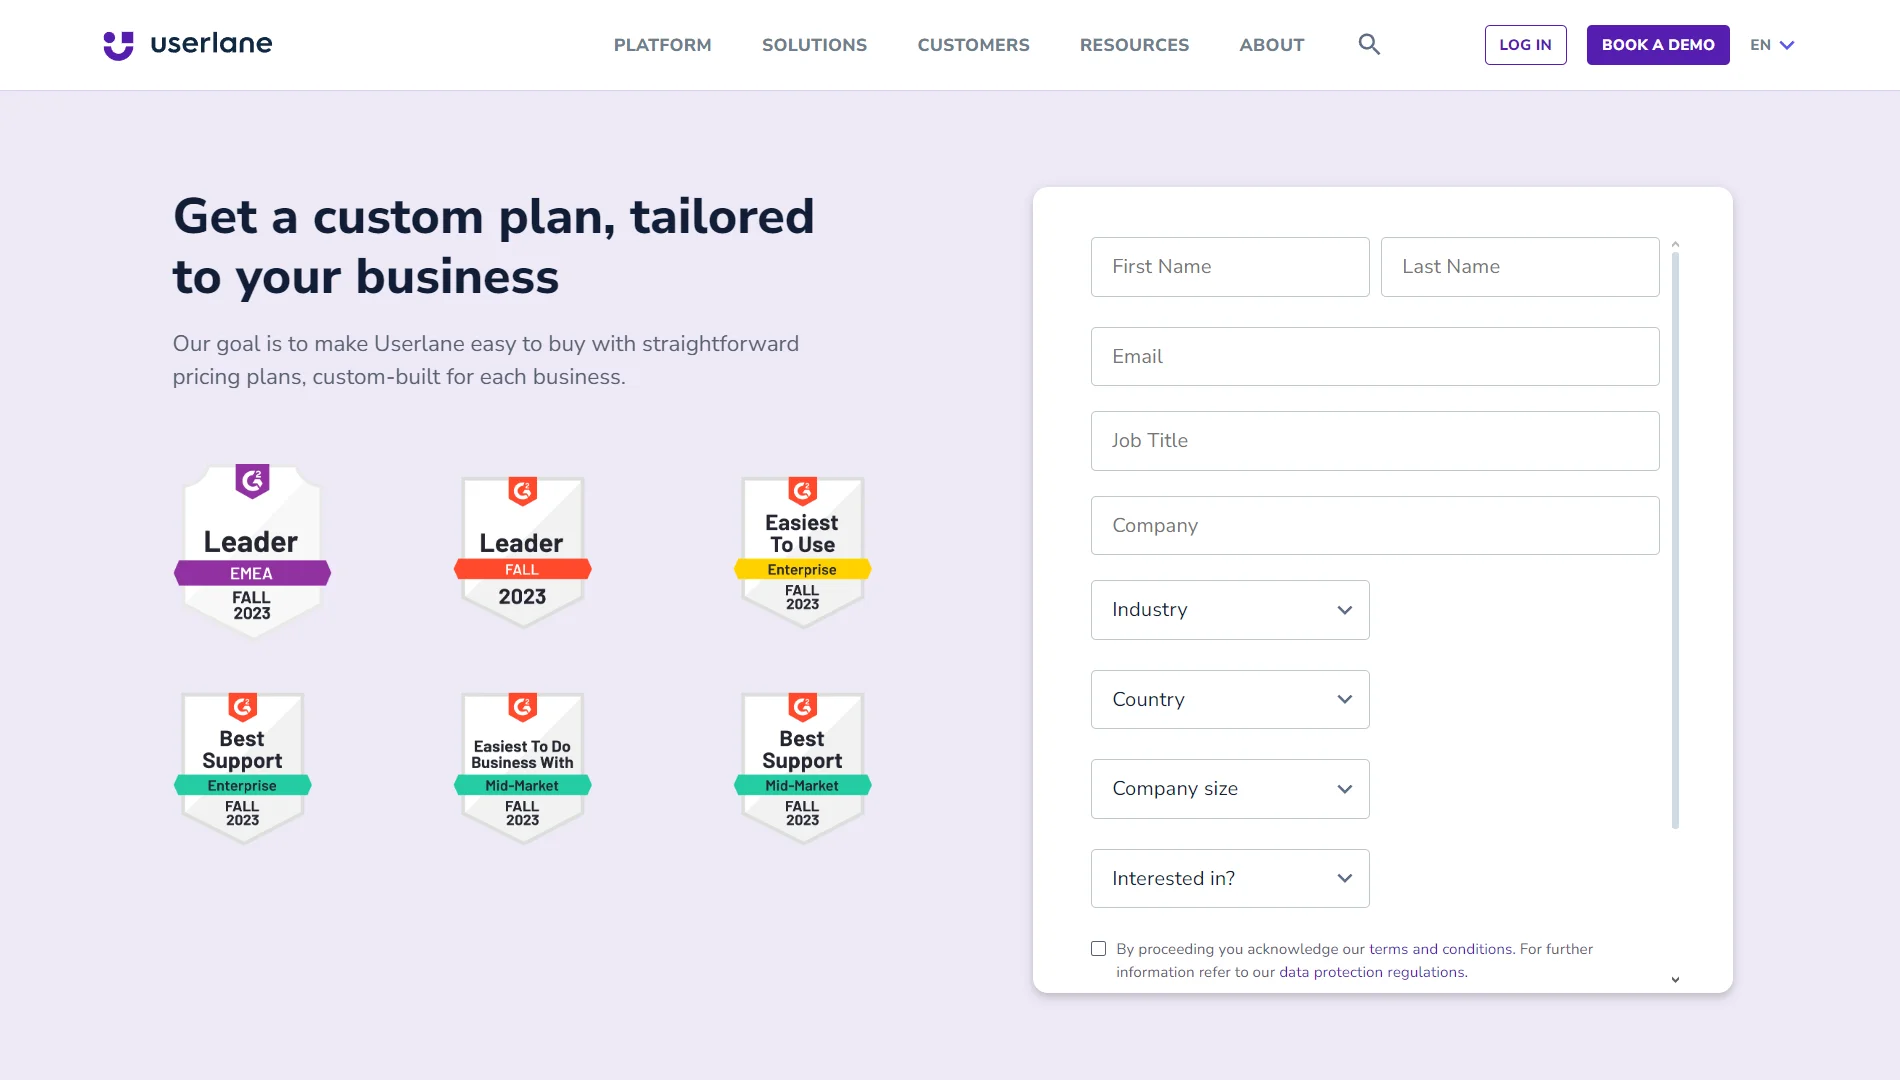Image resolution: width=1900 pixels, height=1080 pixels.
Task: Select the Easiest To Do Business With badge
Action: (522, 766)
